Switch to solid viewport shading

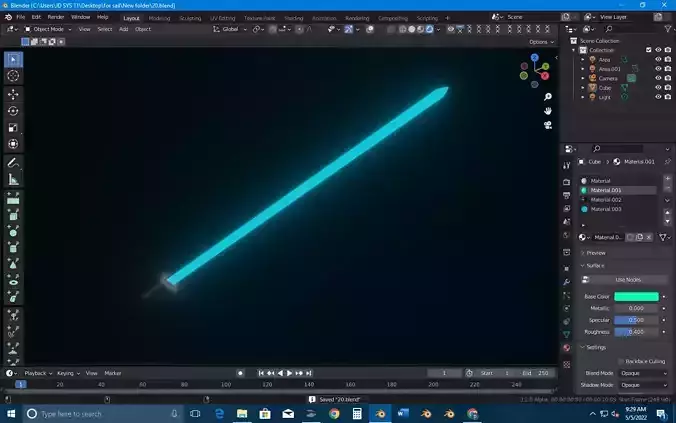tap(412, 29)
